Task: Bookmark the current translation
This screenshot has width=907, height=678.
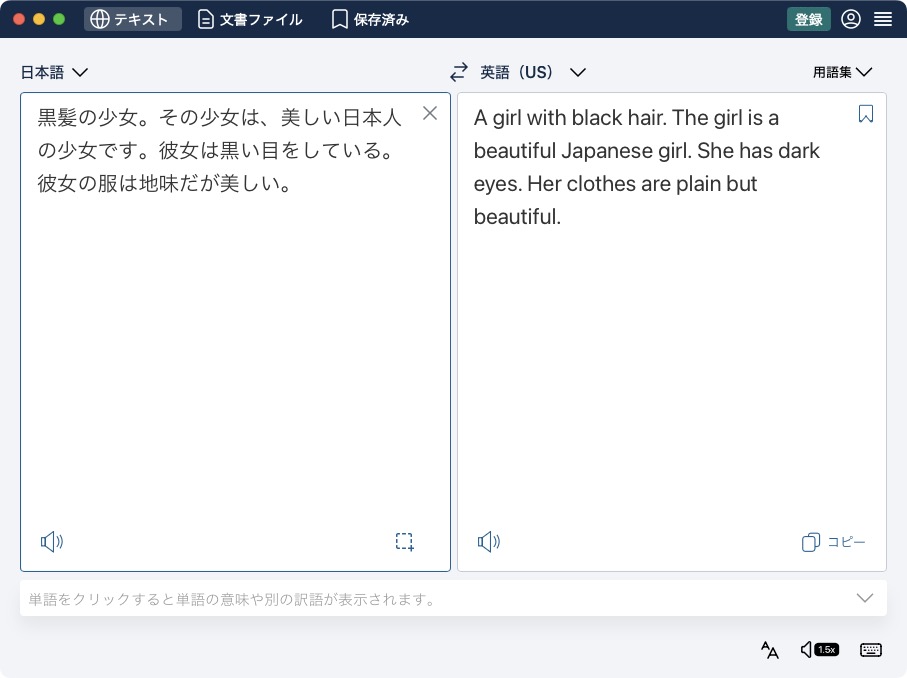Action: click(x=865, y=114)
